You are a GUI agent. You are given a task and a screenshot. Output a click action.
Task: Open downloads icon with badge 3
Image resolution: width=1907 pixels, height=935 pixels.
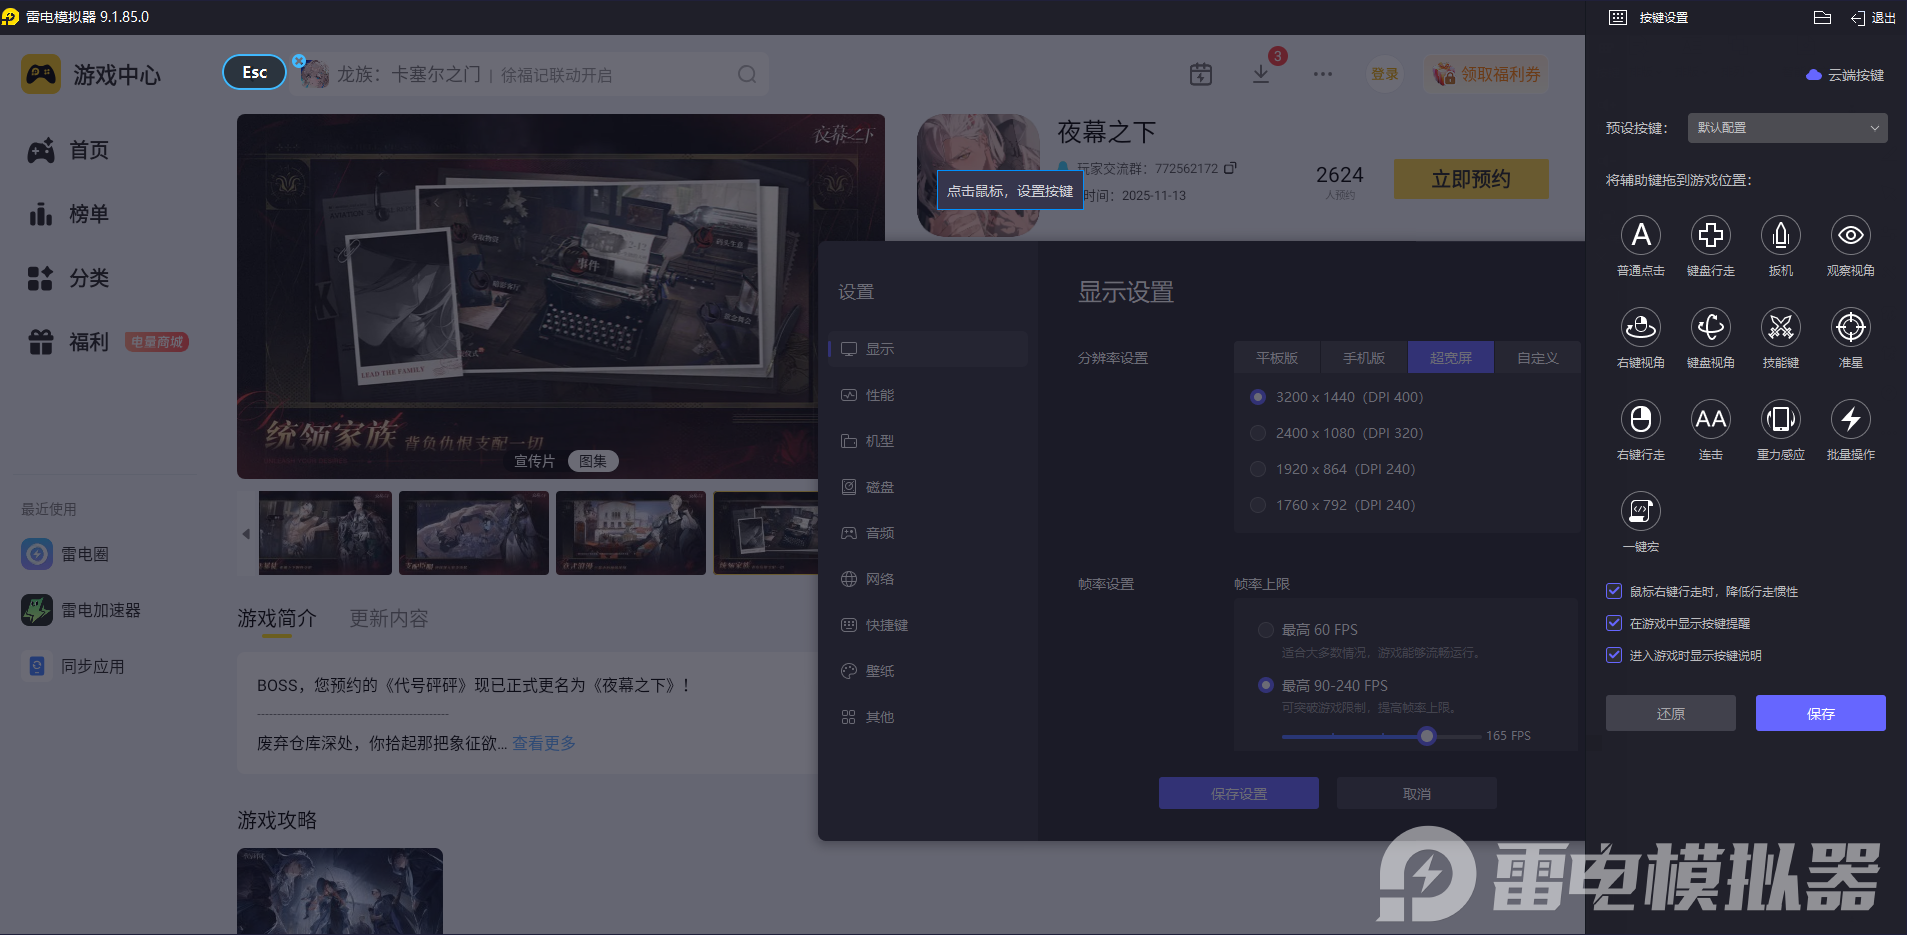[x=1261, y=74]
